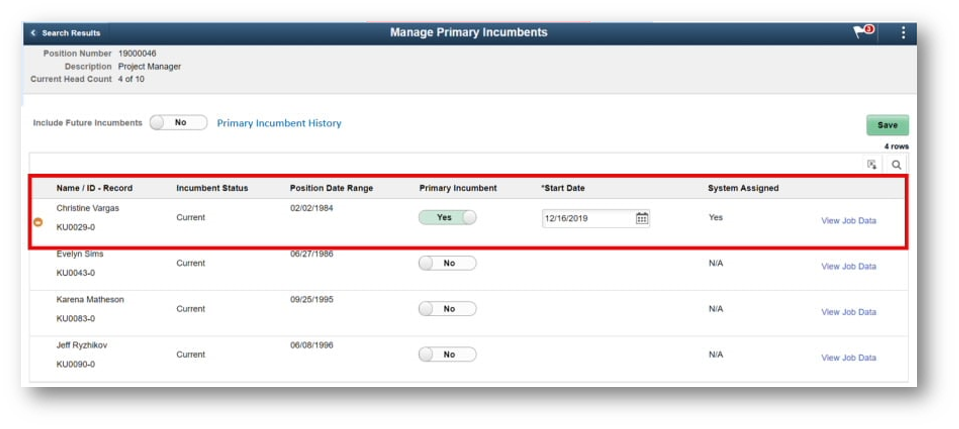
Task: Select record ID KU0043-0
Action: coord(75,273)
